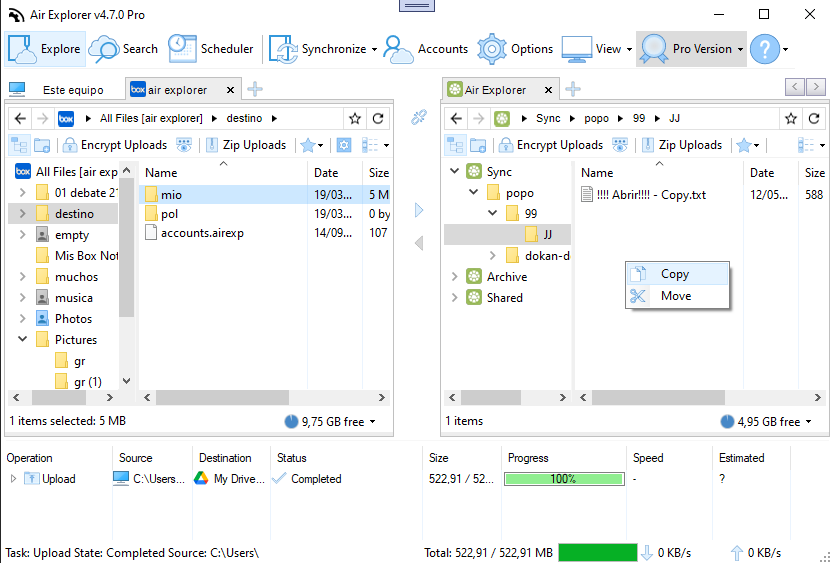Expand the Archive tree node
The image size is (833, 563).
[454, 276]
